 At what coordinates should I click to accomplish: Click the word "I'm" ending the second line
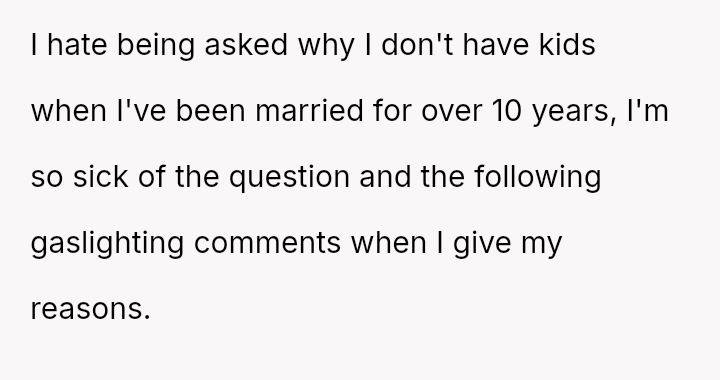click(647, 111)
